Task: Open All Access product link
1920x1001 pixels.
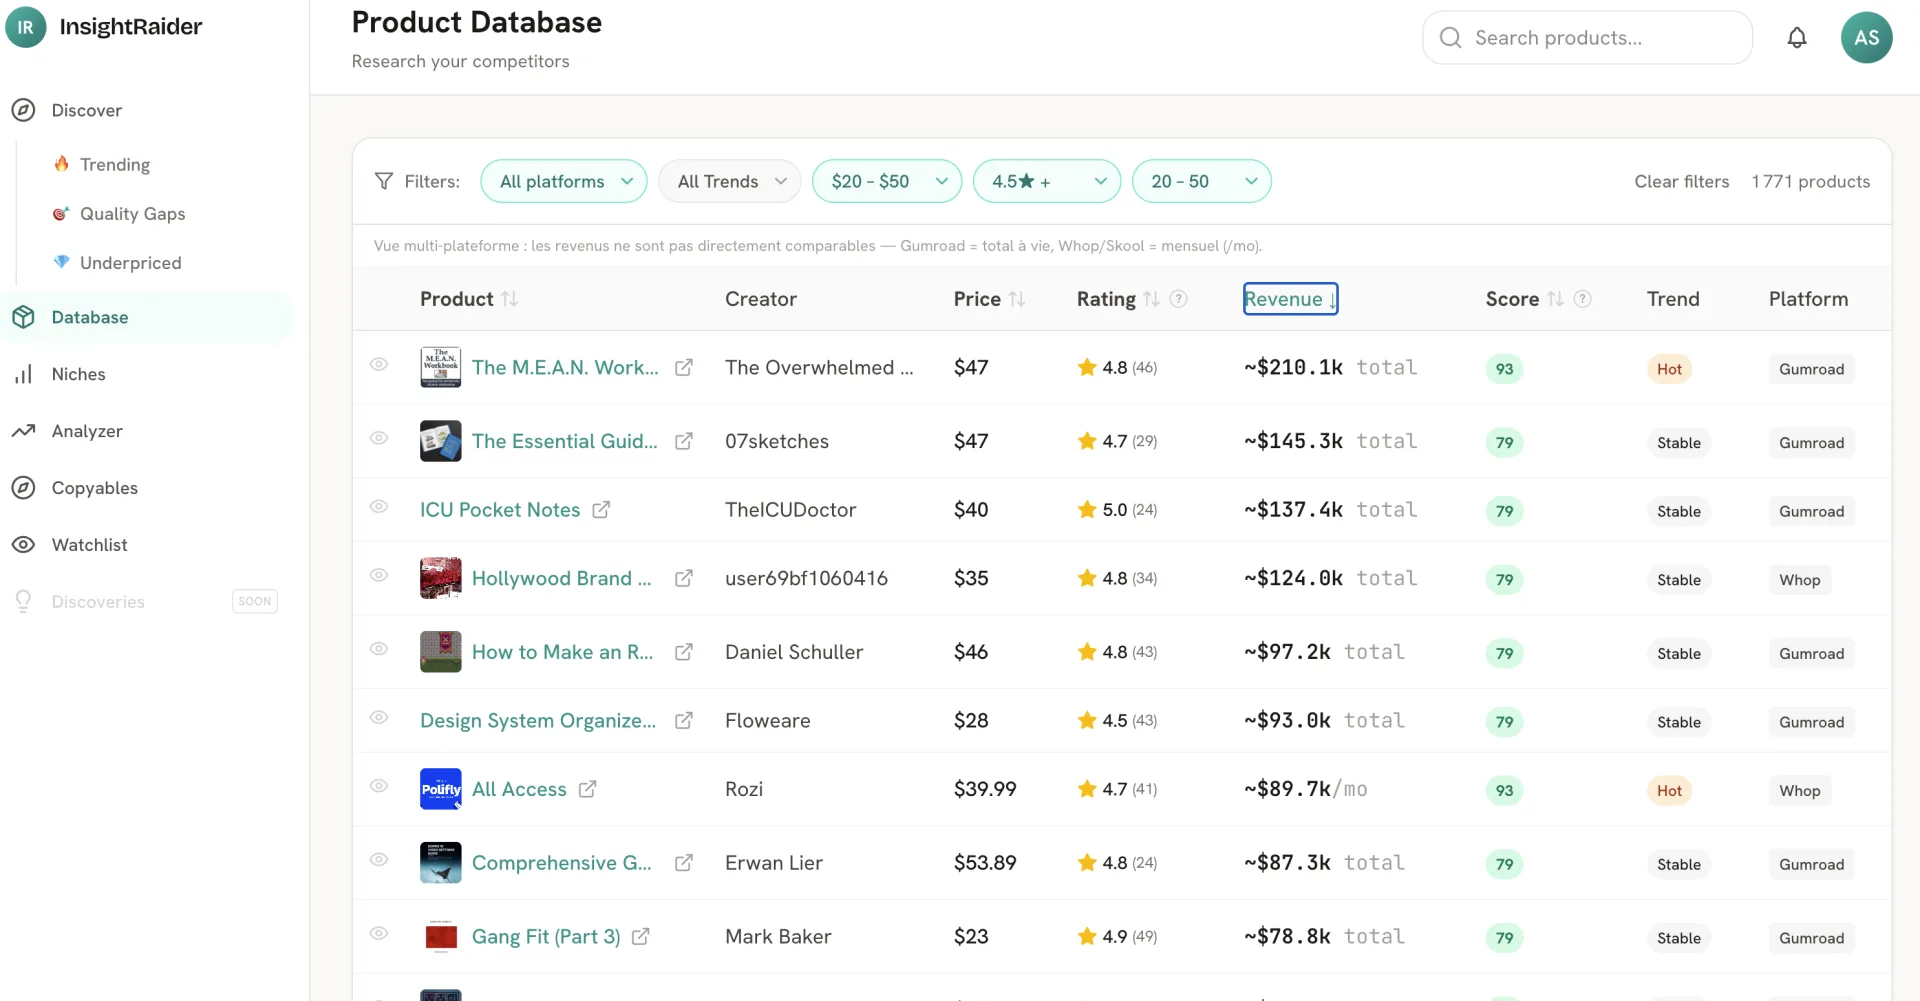Action: [519, 789]
